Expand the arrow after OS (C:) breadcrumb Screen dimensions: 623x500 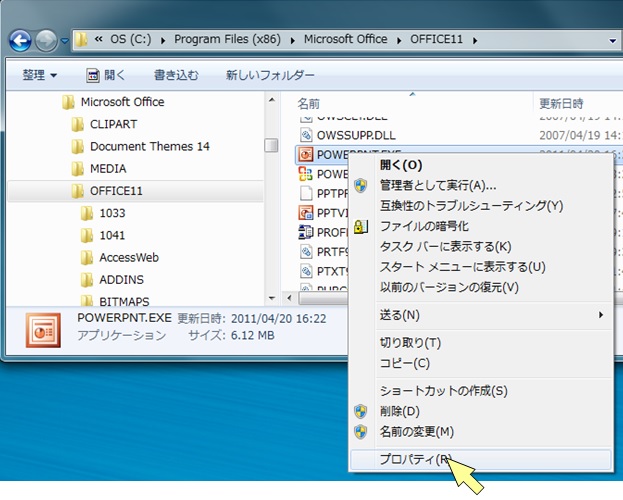point(163,40)
